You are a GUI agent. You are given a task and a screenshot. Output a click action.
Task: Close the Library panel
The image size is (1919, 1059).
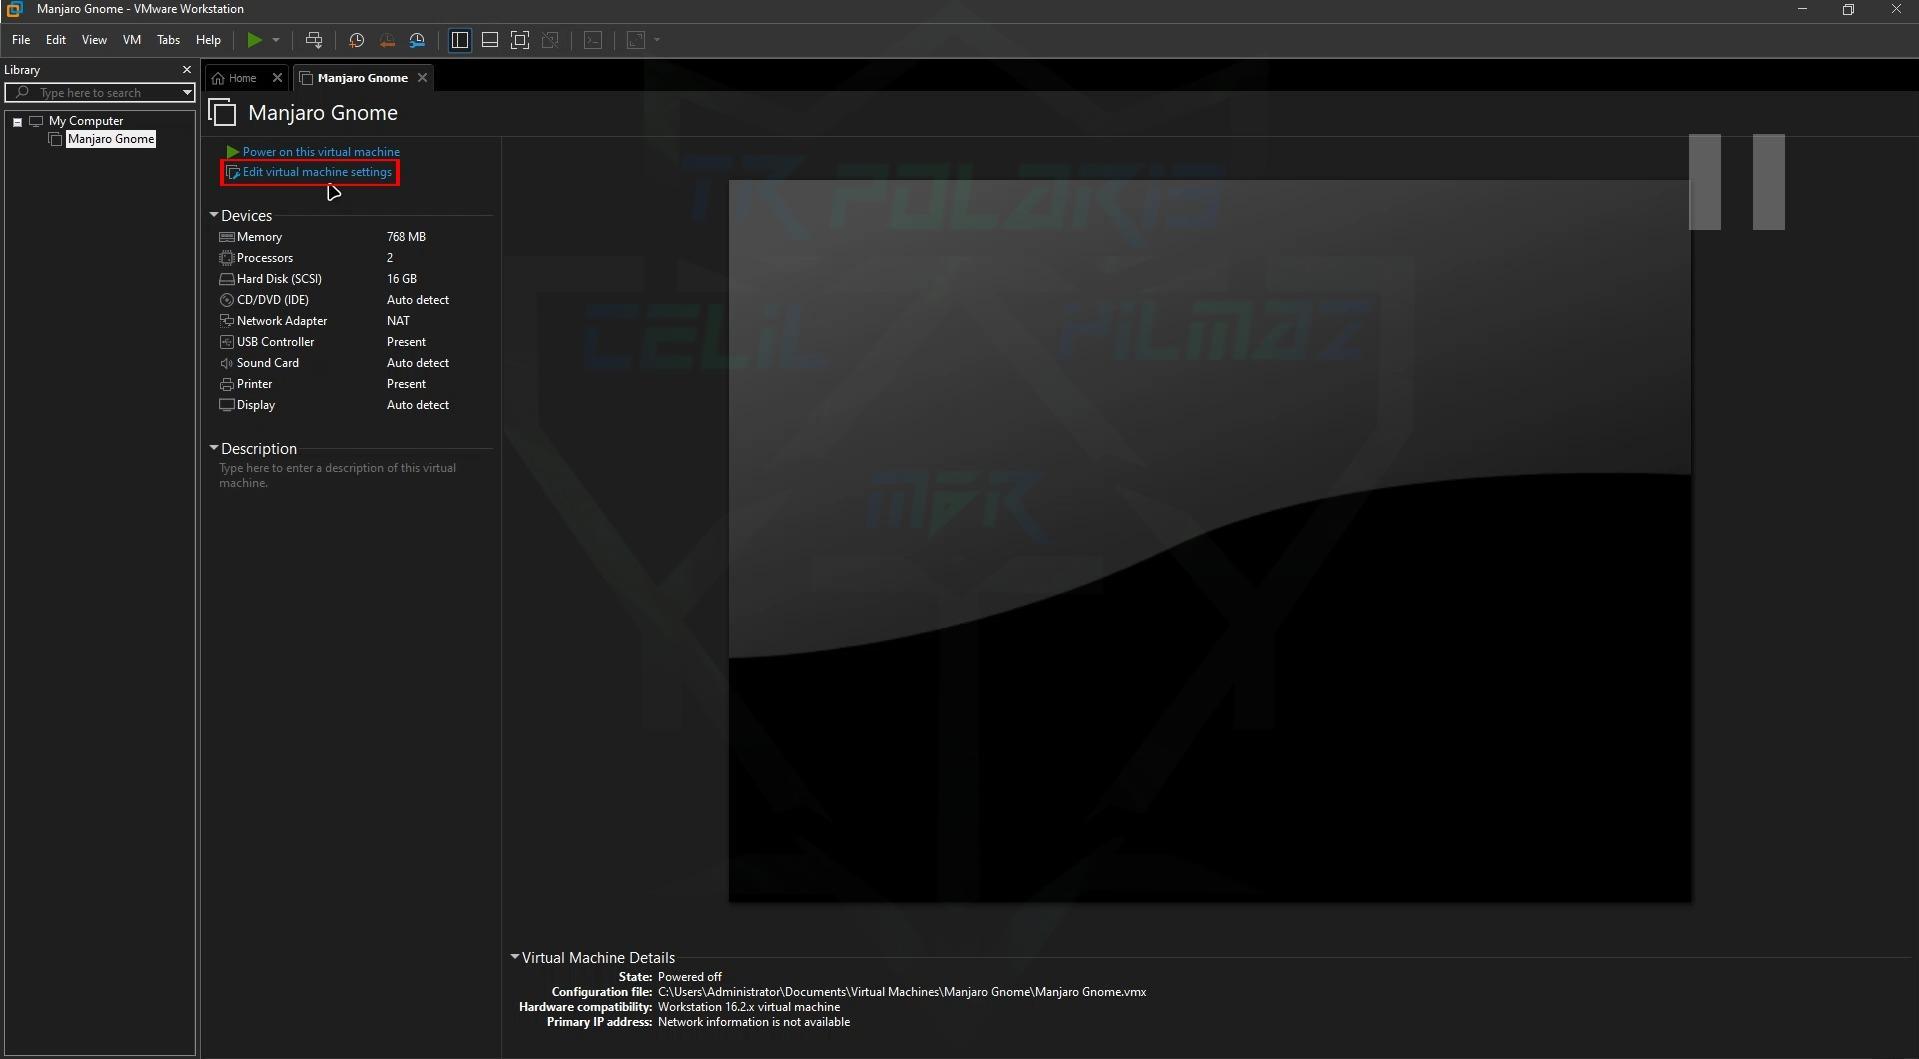[x=186, y=70]
